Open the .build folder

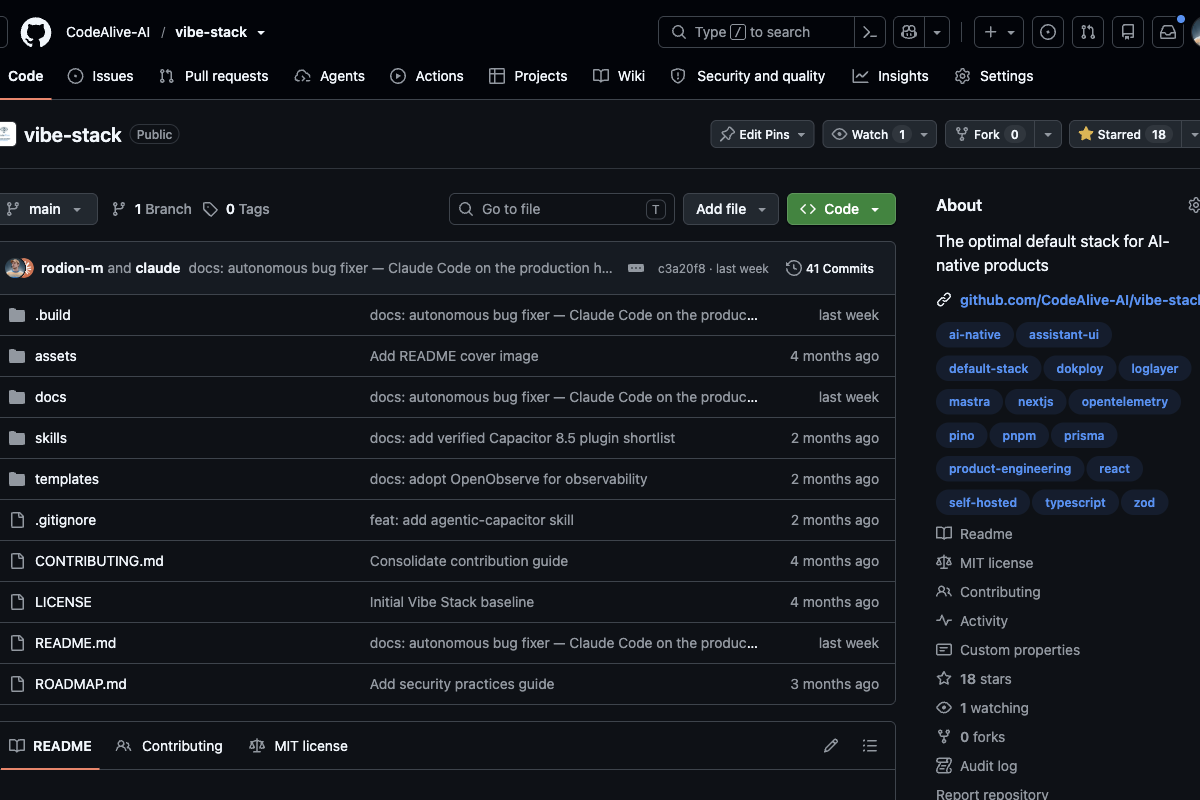coord(53,315)
